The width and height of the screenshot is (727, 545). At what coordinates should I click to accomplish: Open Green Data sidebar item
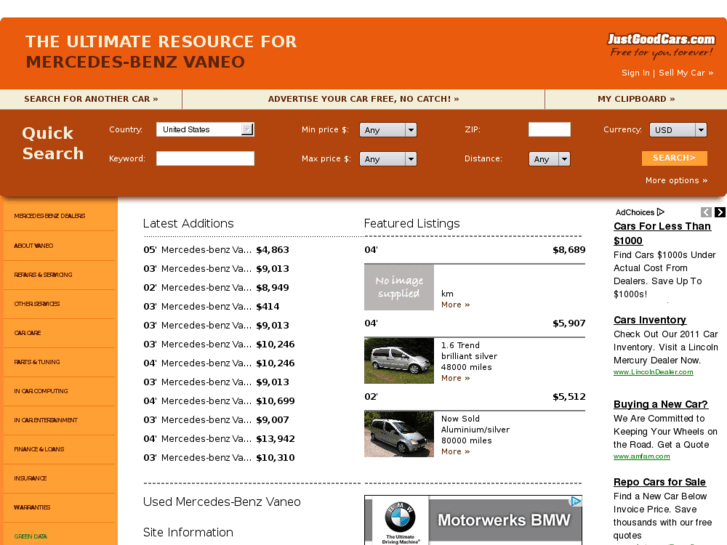click(x=30, y=537)
